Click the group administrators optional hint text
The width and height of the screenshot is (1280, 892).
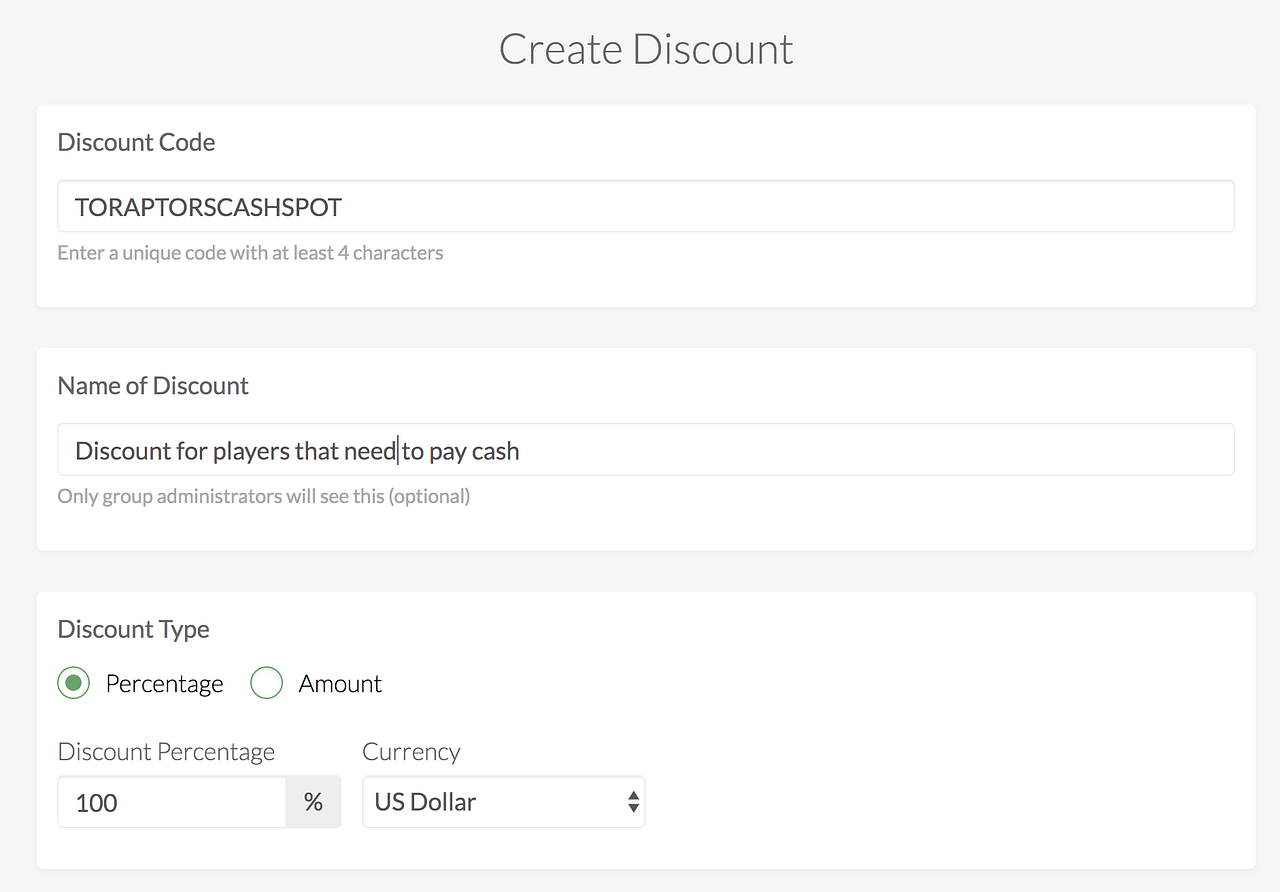(x=263, y=496)
